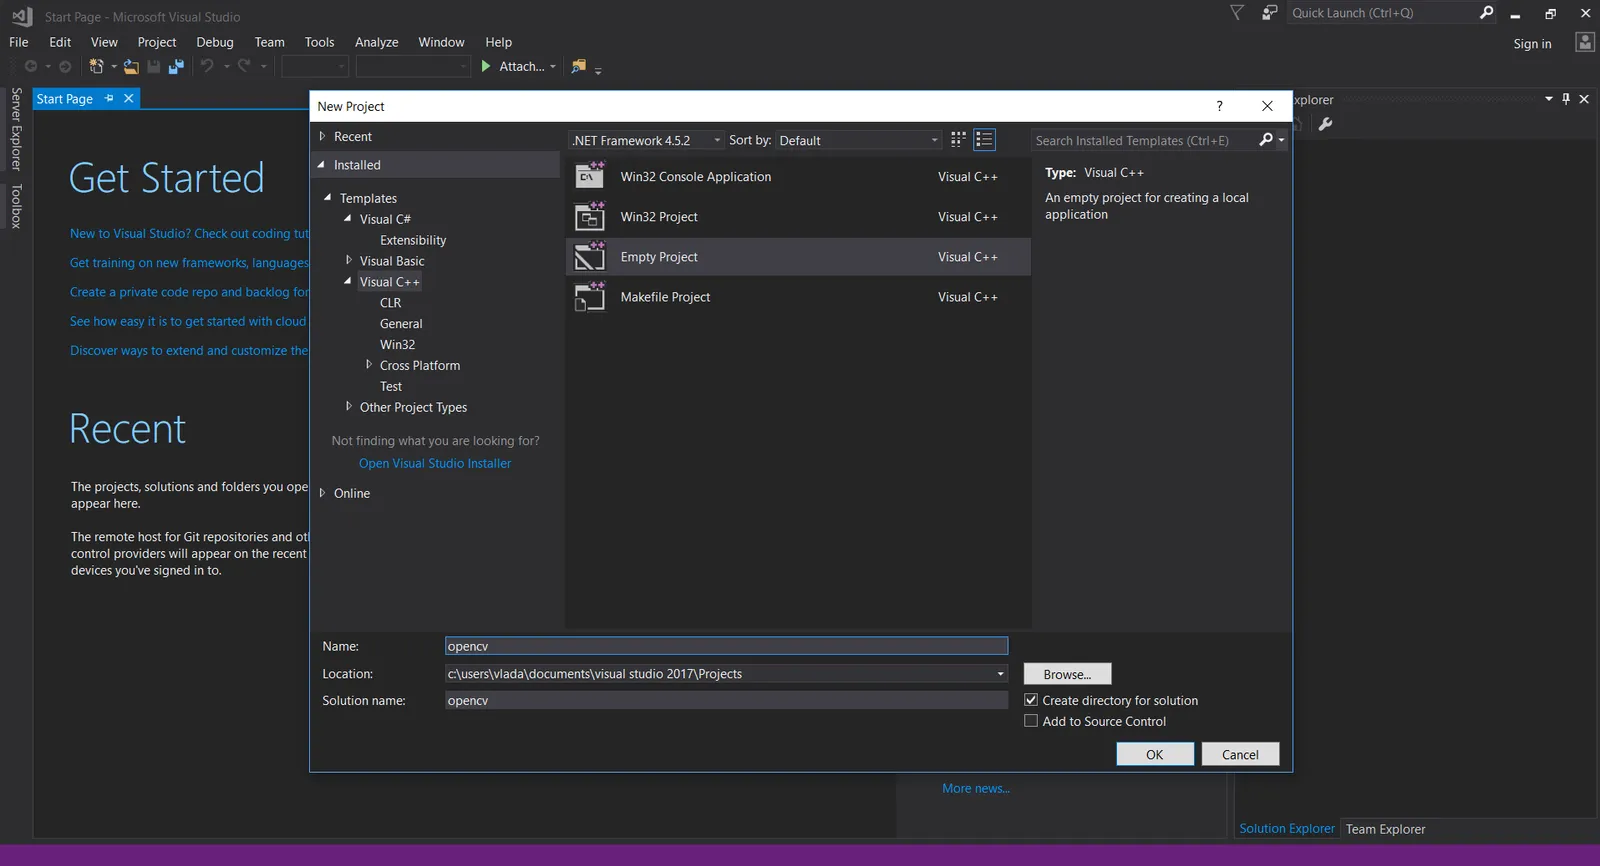Click the More news... link

click(x=976, y=788)
